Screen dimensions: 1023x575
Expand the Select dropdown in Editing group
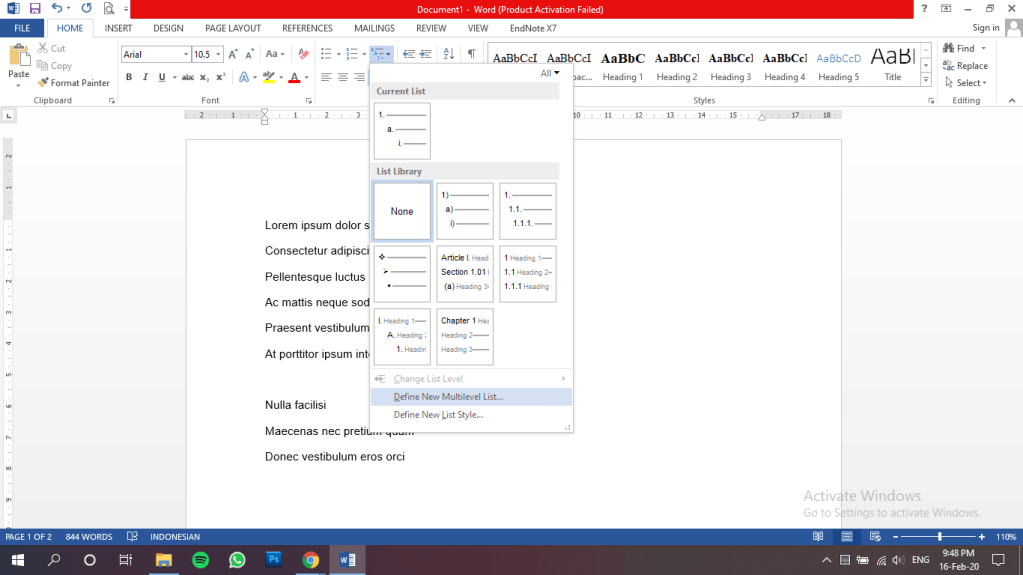pos(967,83)
